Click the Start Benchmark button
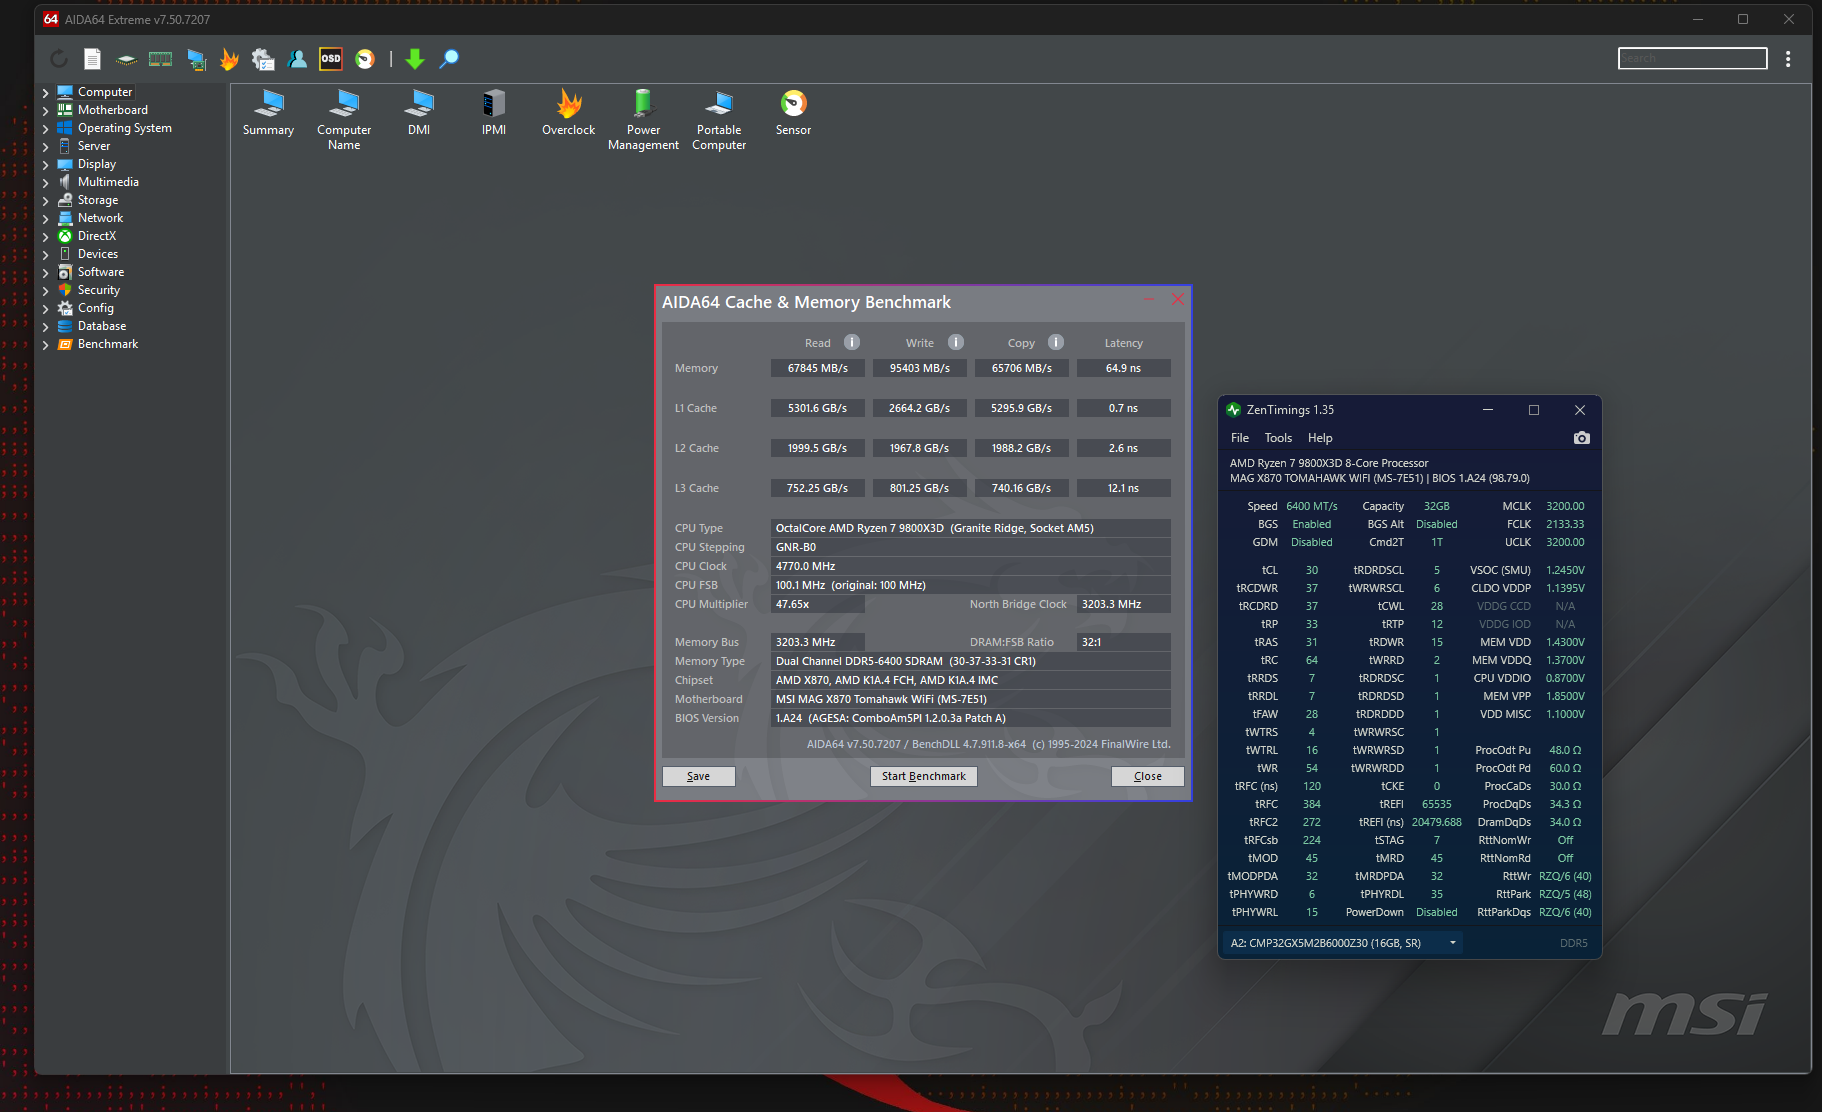This screenshot has width=1822, height=1112. [924, 776]
